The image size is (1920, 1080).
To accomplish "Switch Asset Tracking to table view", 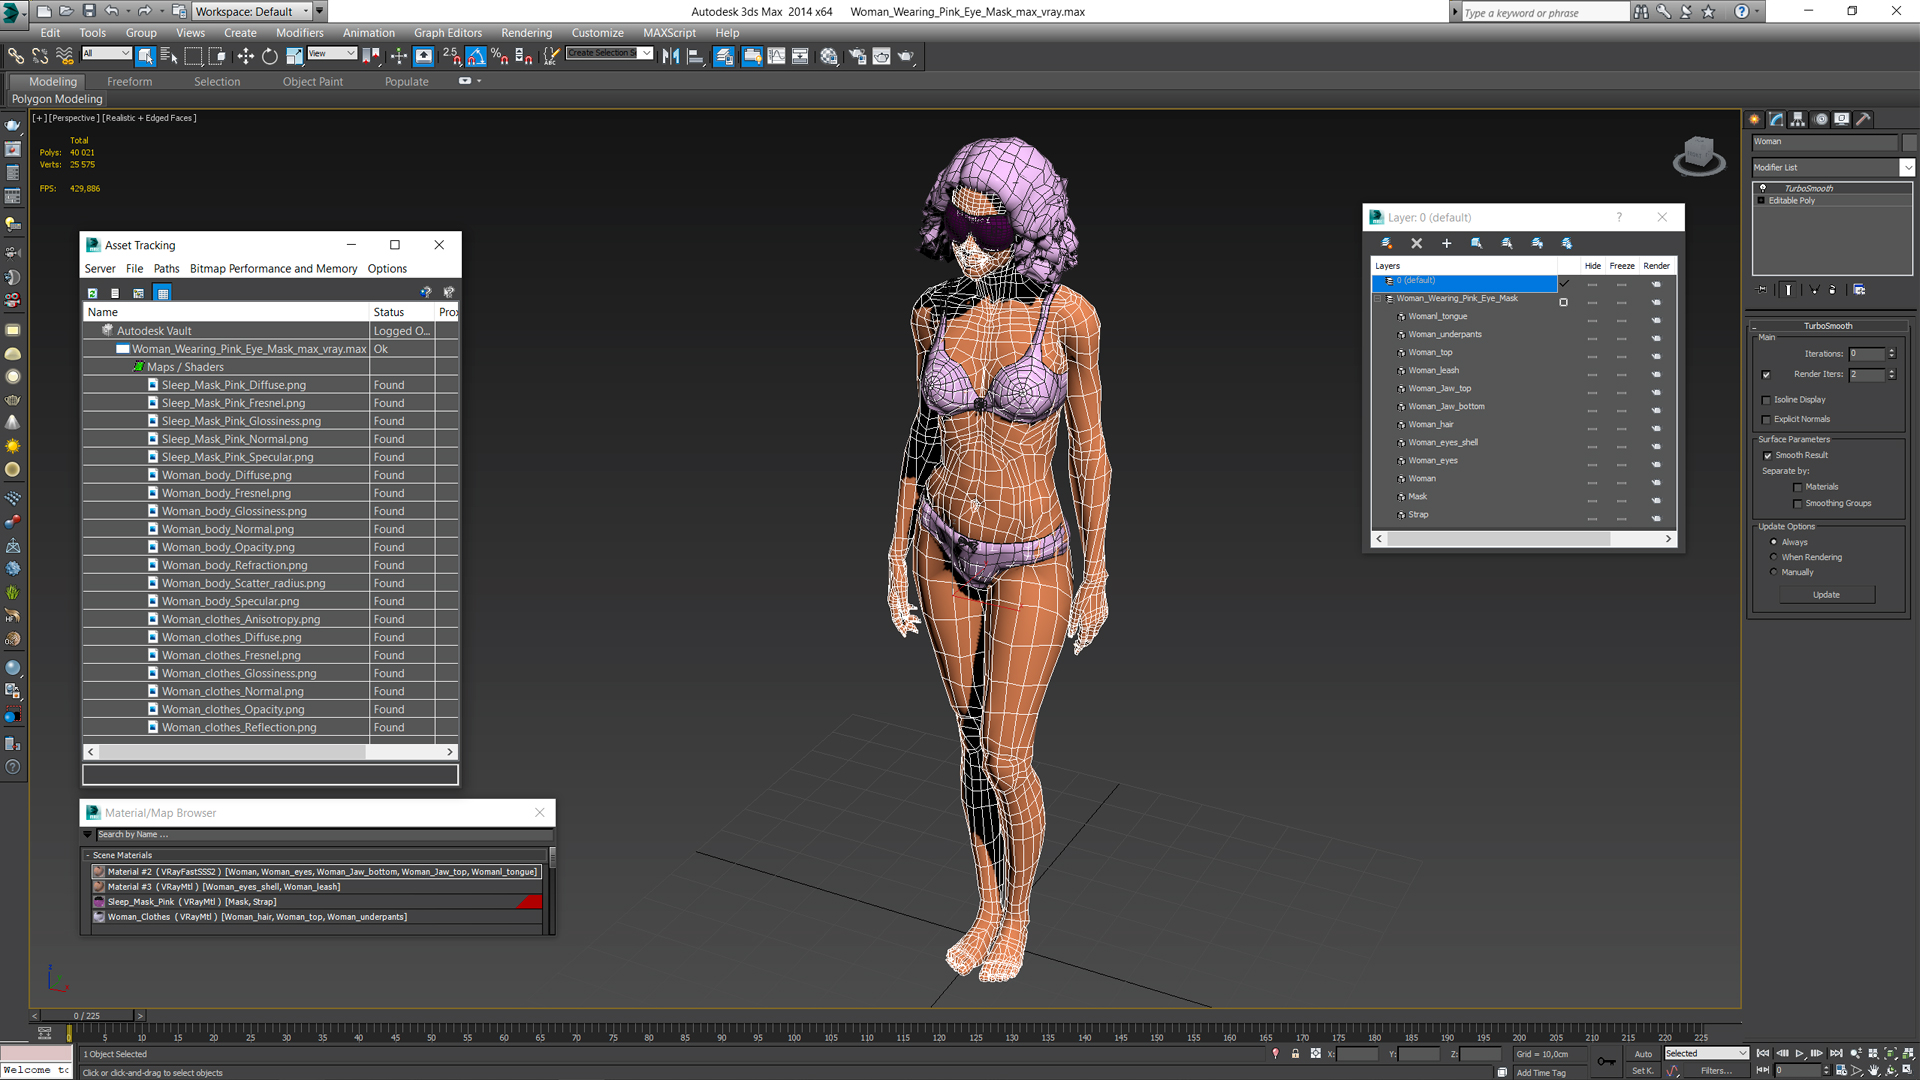I will tap(163, 293).
